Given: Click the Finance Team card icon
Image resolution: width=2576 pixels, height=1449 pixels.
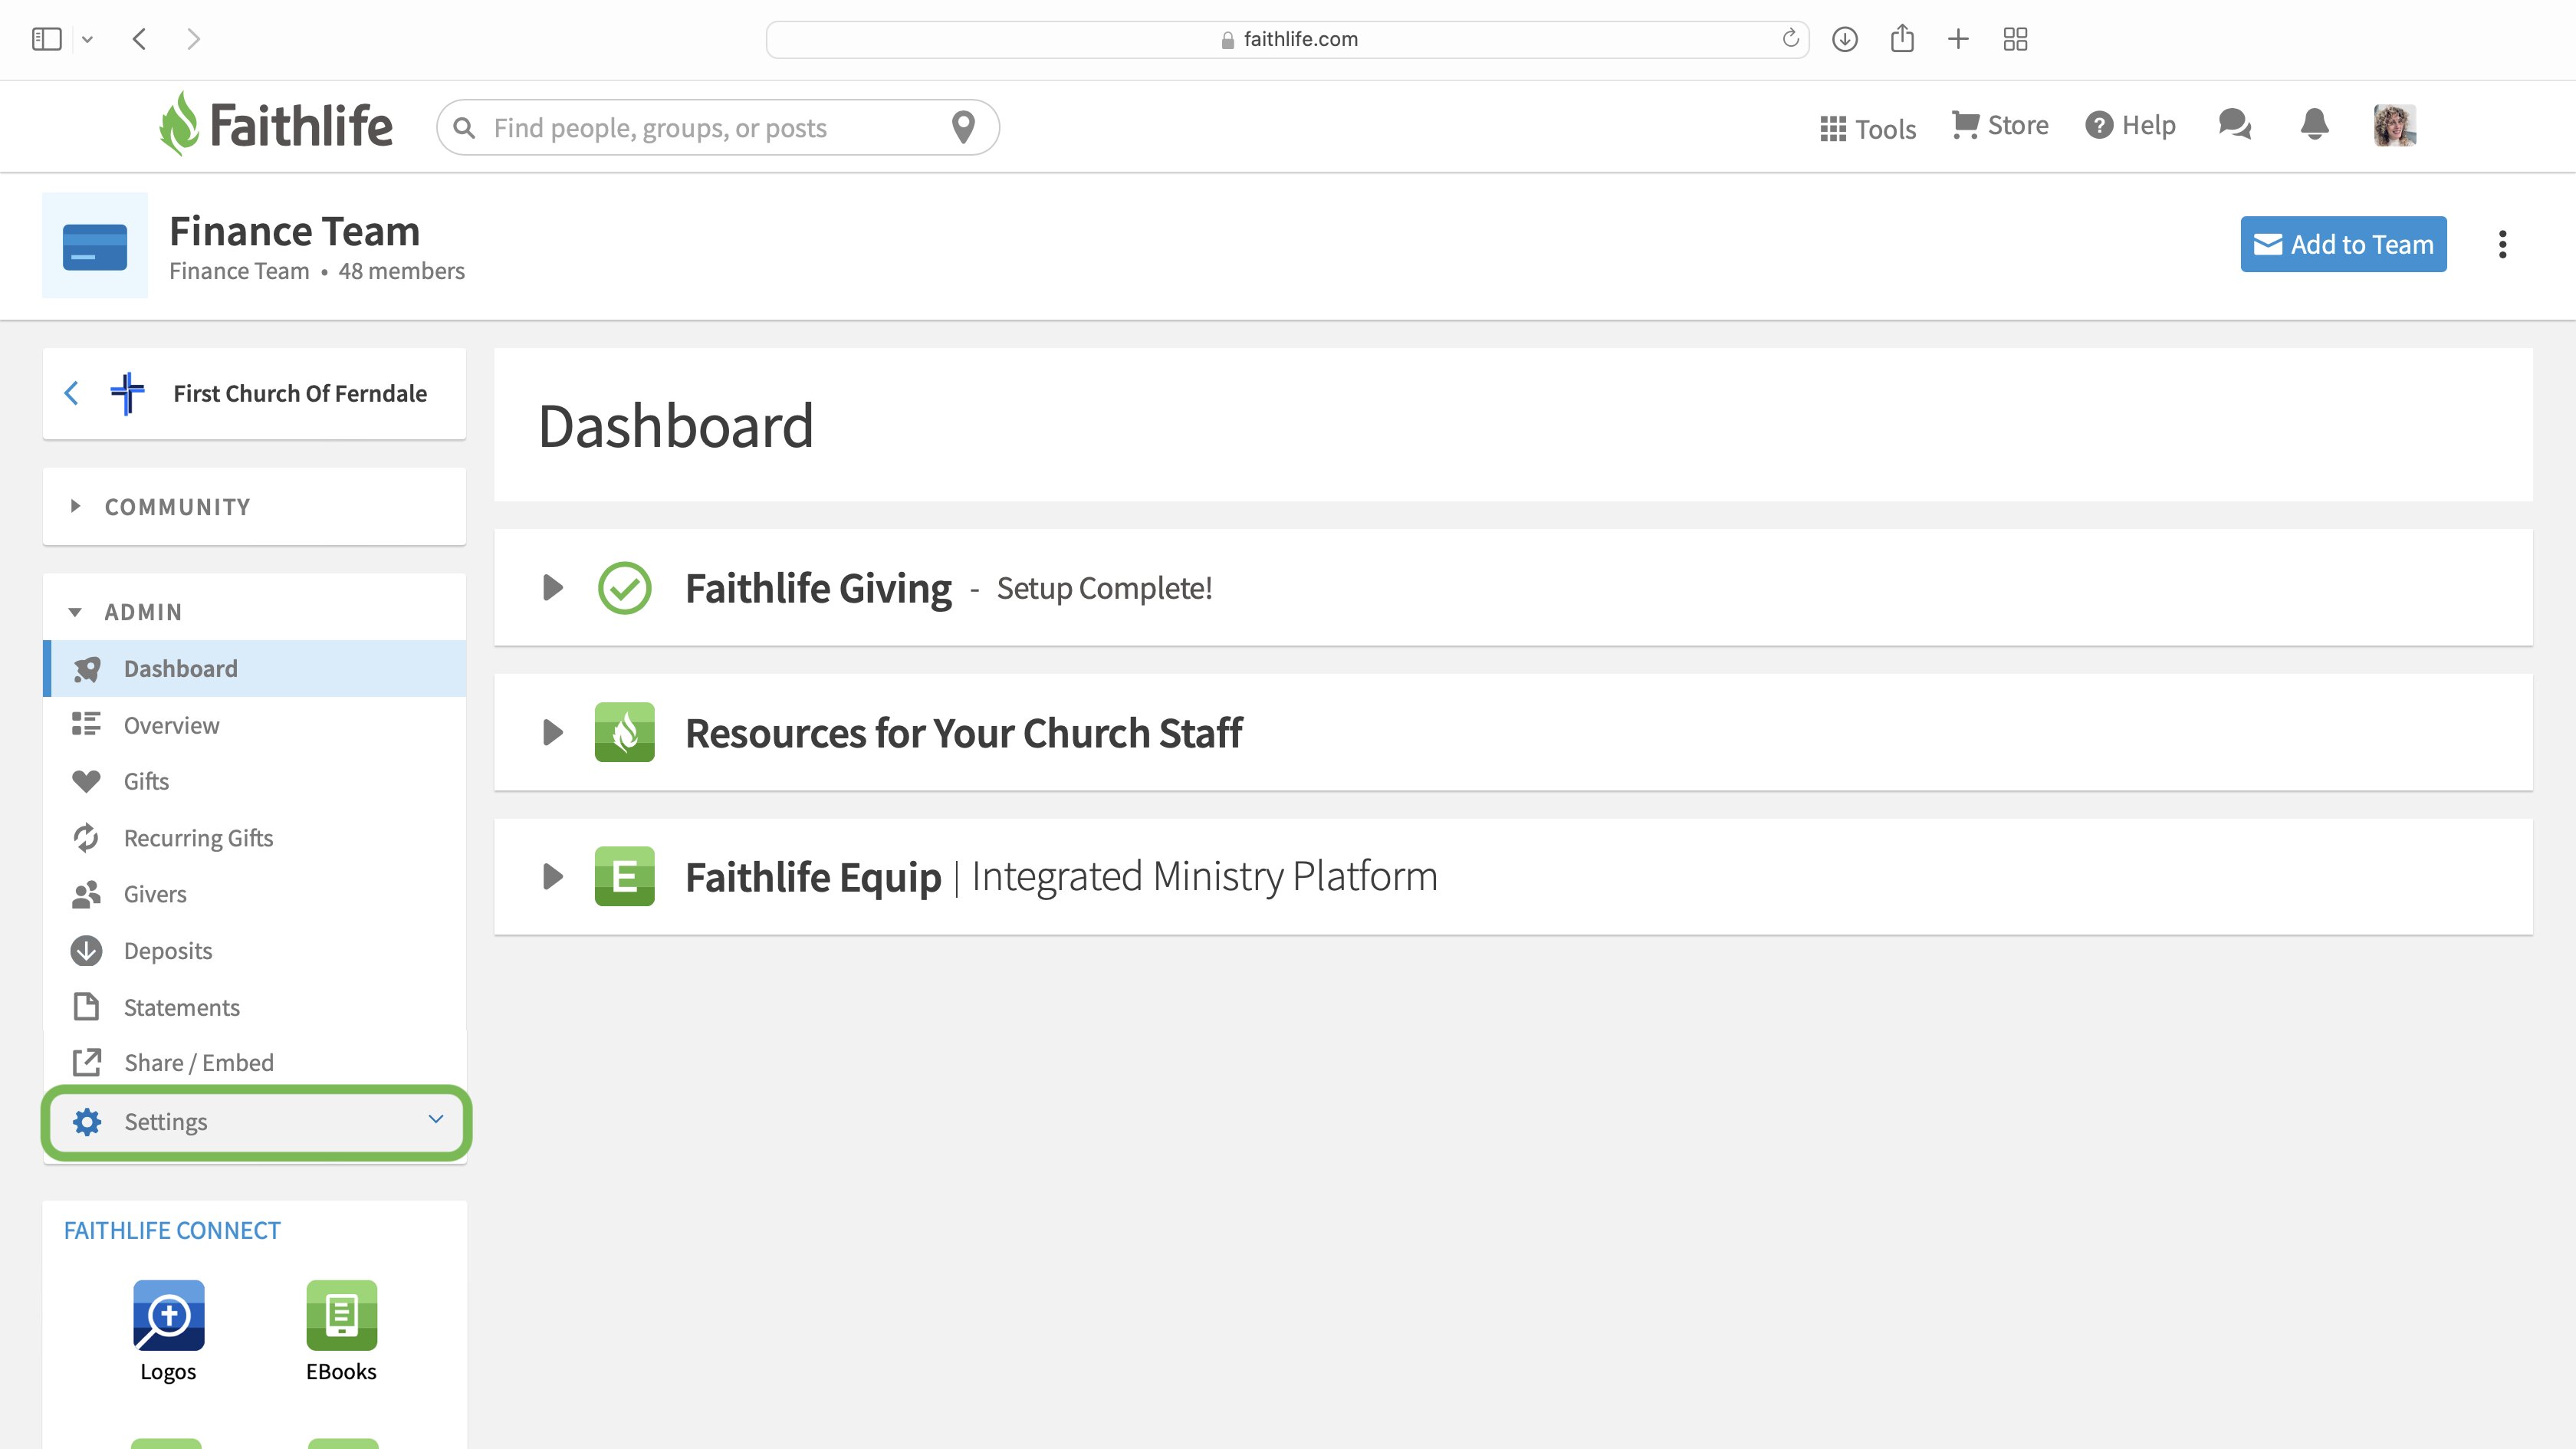Looking at the screenshot, I should (95, 246).
